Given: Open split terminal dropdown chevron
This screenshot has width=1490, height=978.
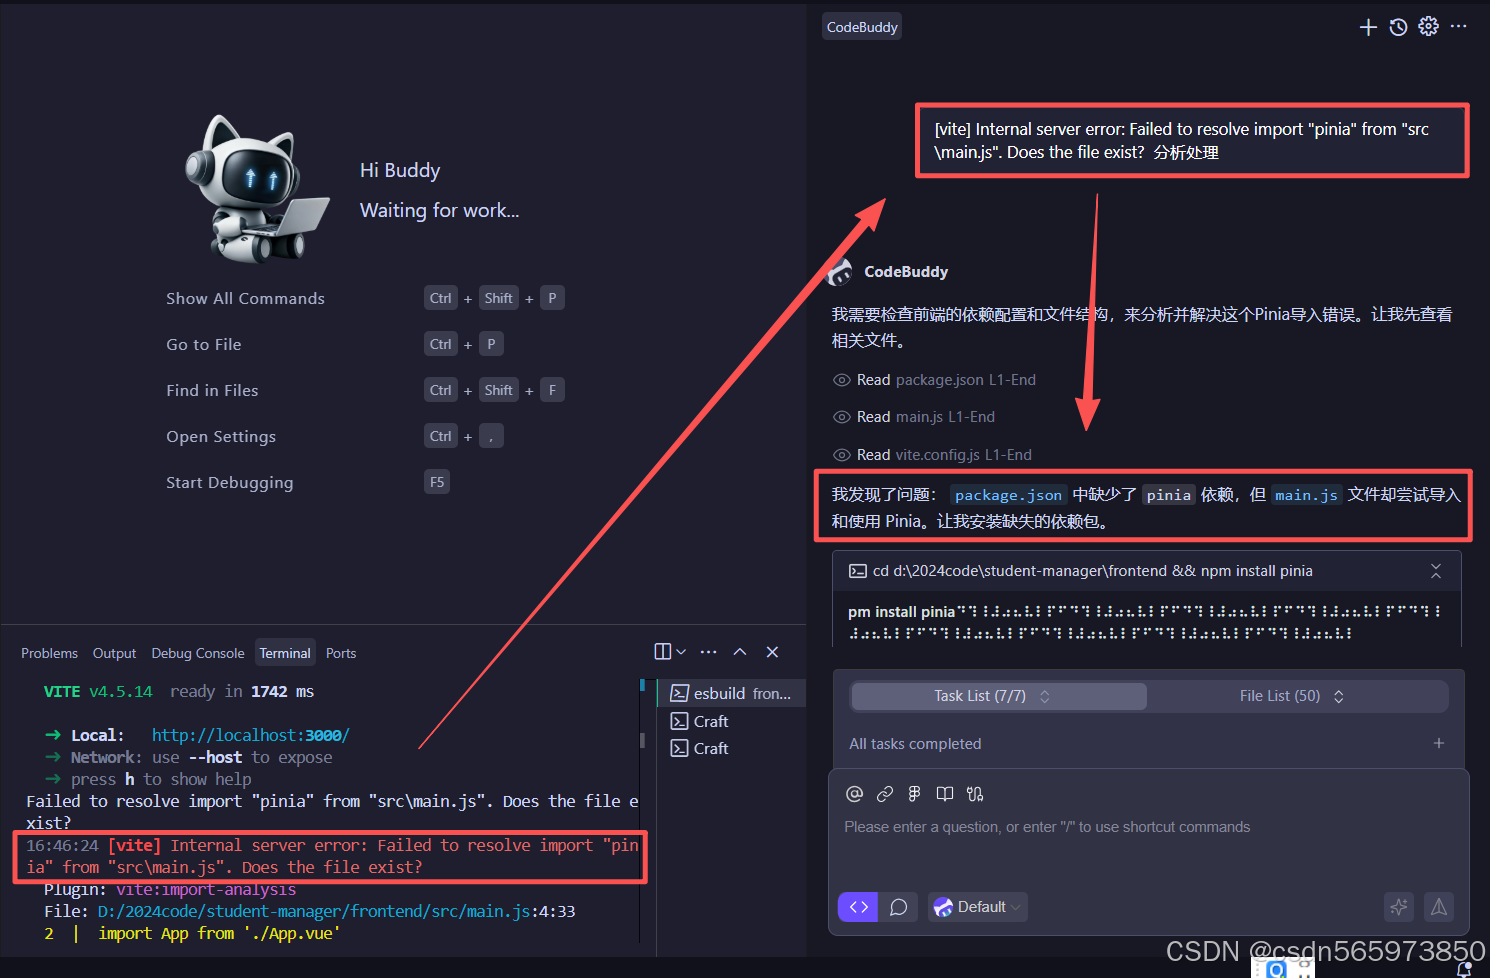Looking at the screenshot, I should coord(681,652).
